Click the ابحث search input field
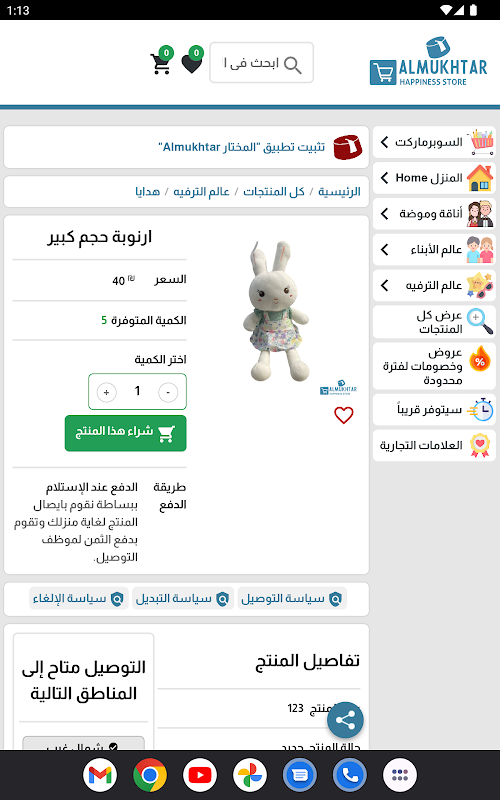The height and width of the screenshot is (800, 500). pos(261,63)
